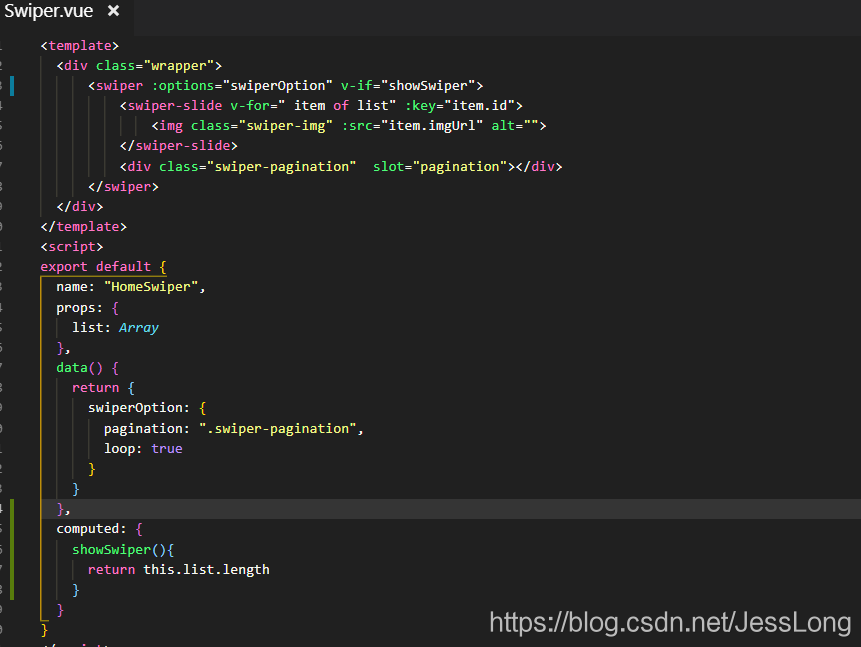Click the swiper-pagination div class
The height and width of the screenshot is (647, 861).
coord(258,166)
